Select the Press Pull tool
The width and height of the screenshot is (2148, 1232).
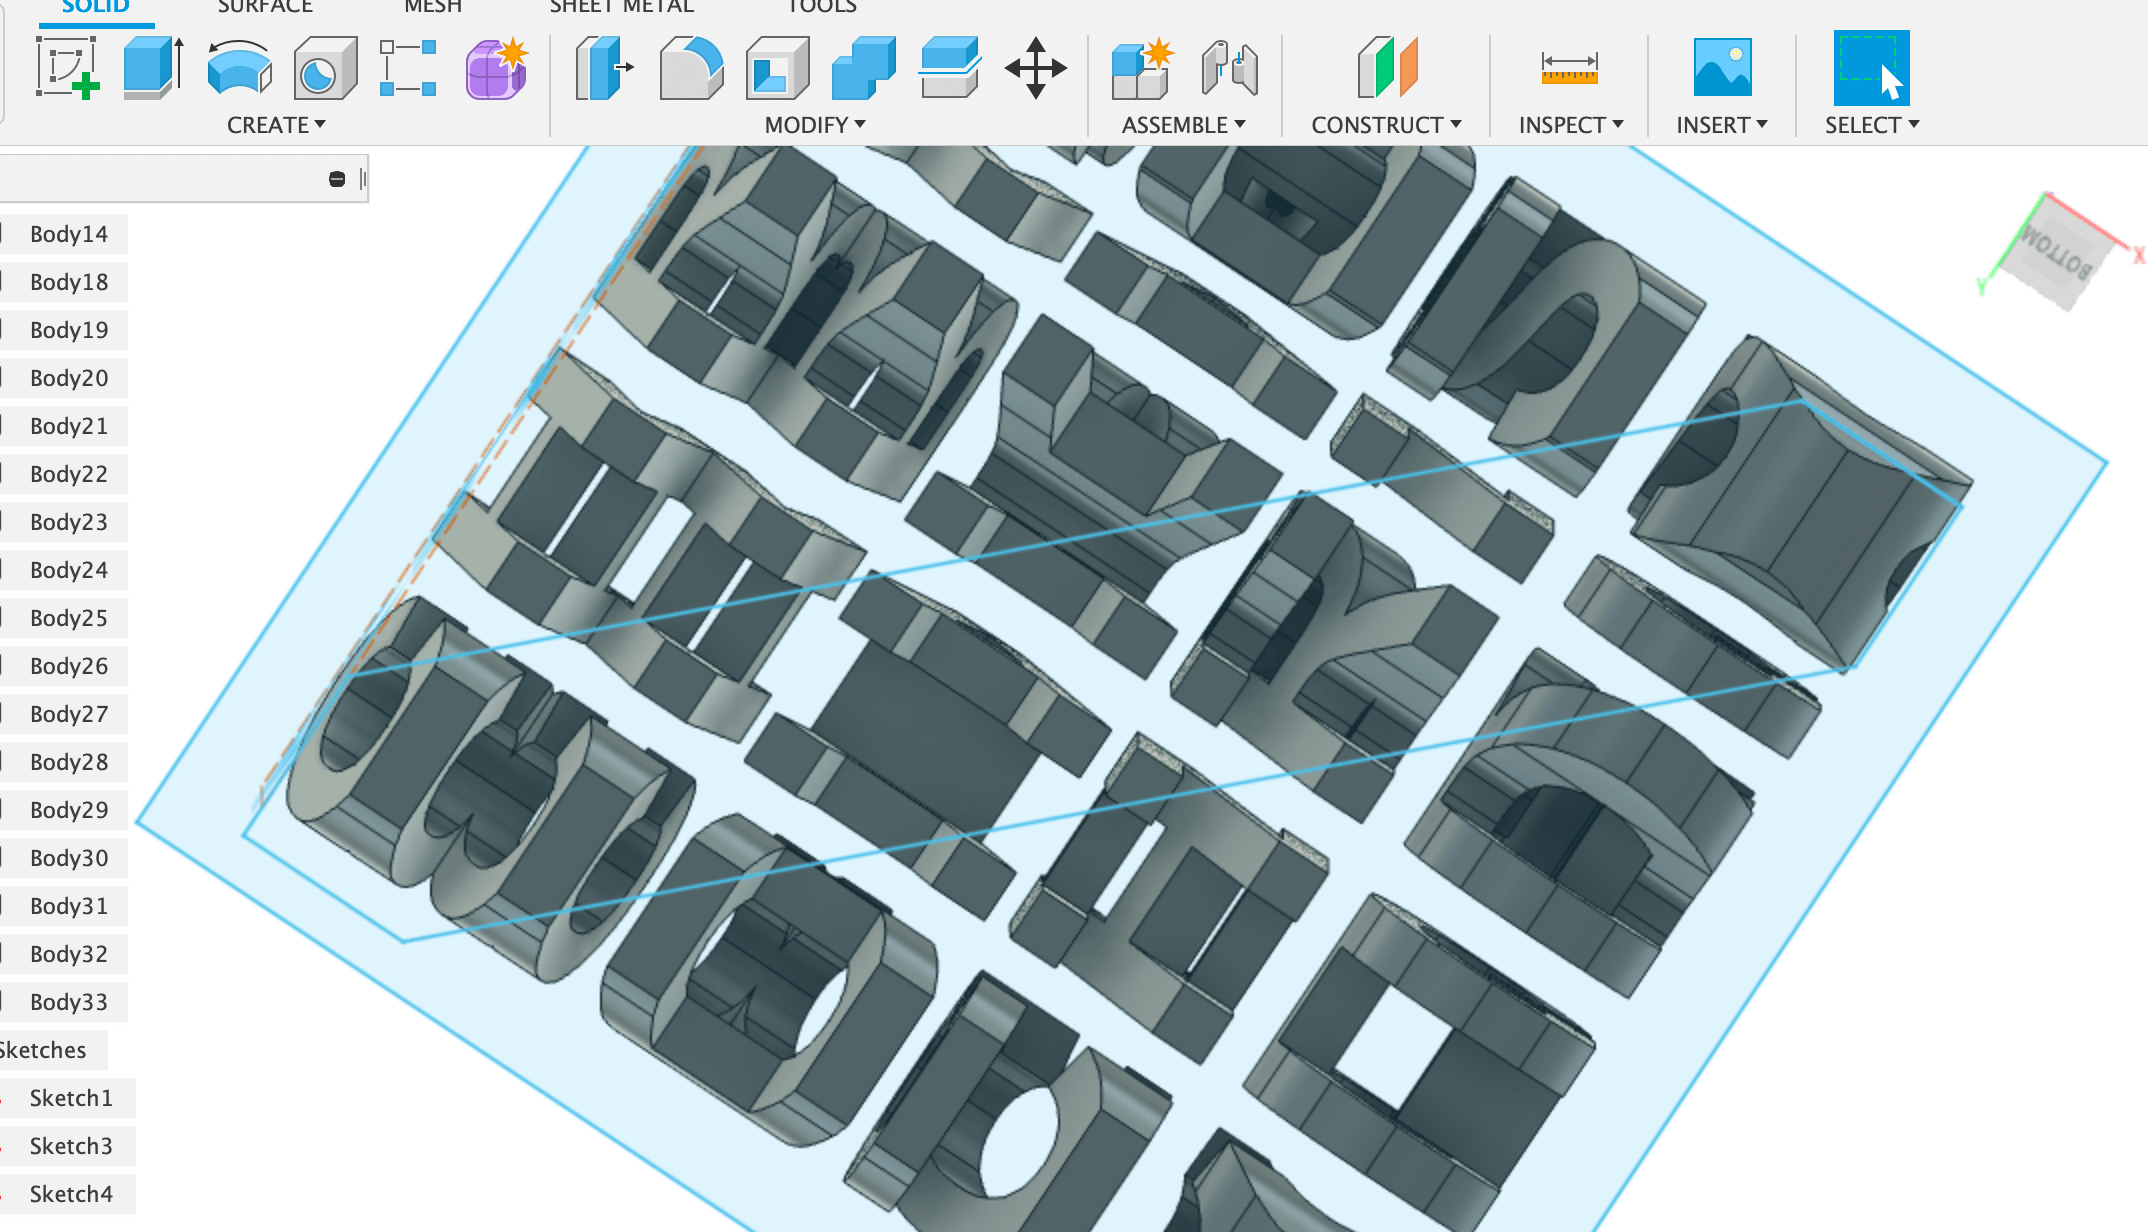point(604,68)
